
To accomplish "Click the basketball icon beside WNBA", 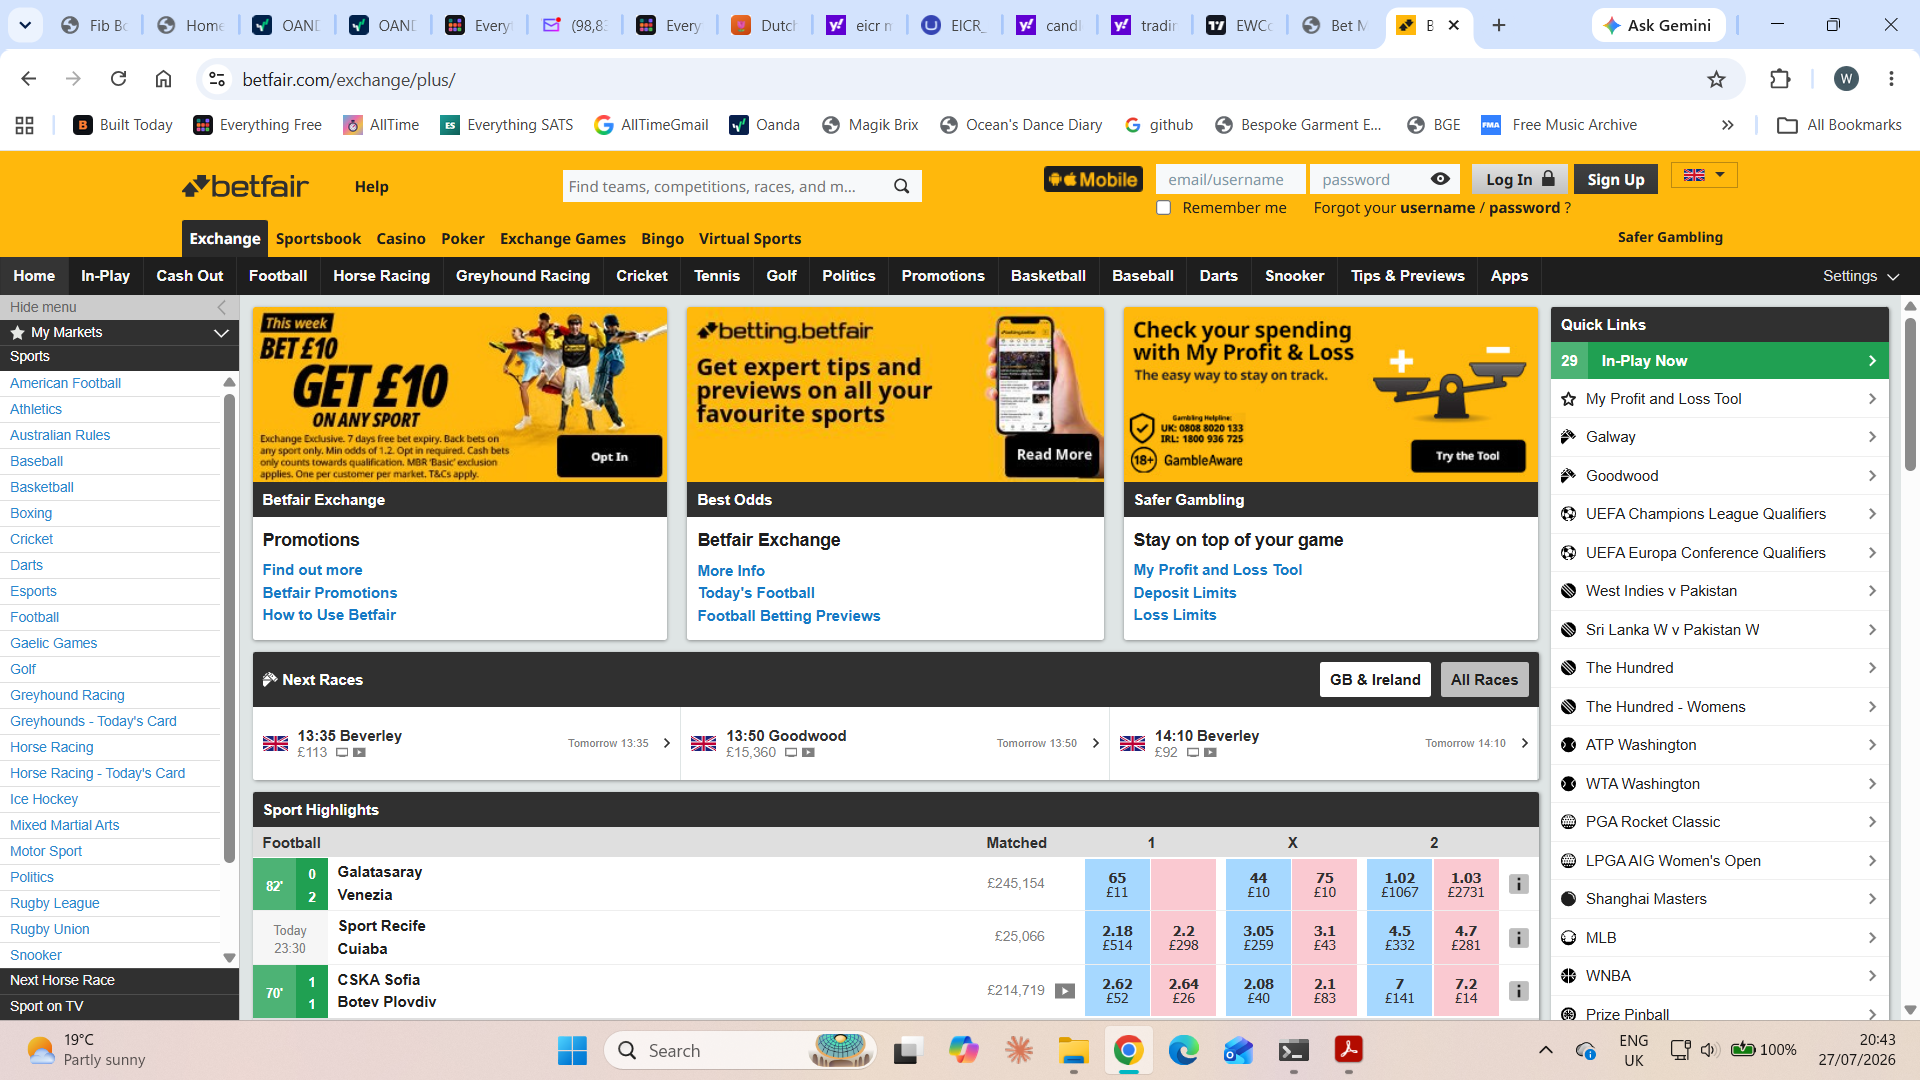I will (x=1568, y=976).
